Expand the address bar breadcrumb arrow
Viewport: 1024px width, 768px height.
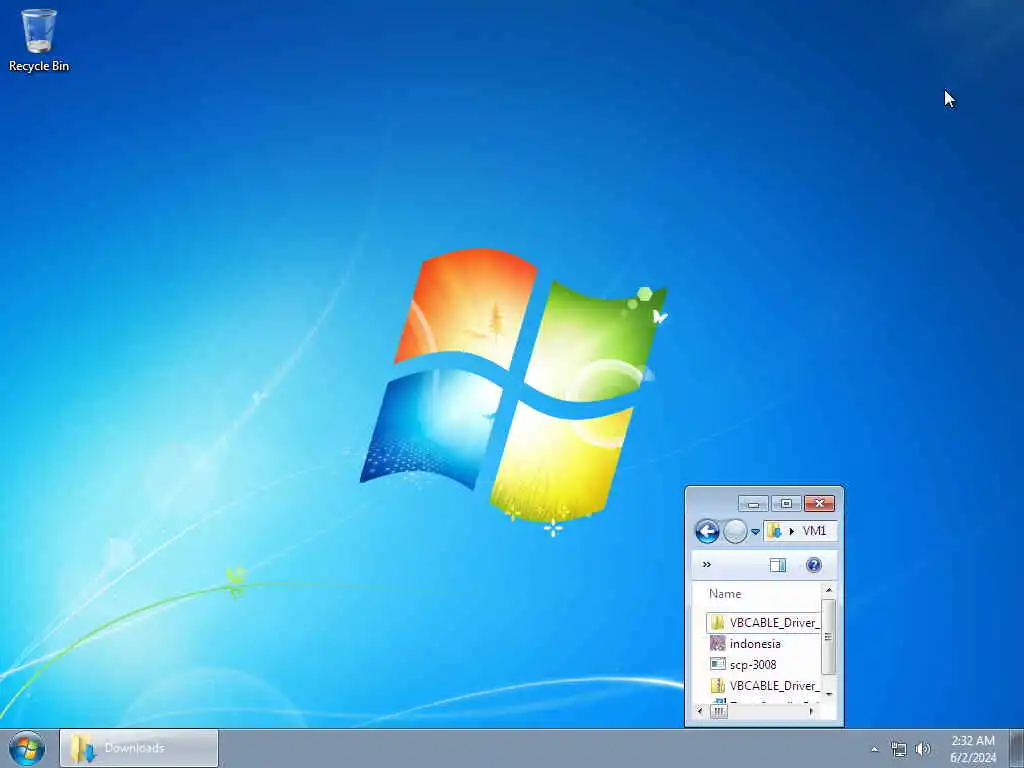(x=792, y=532)
